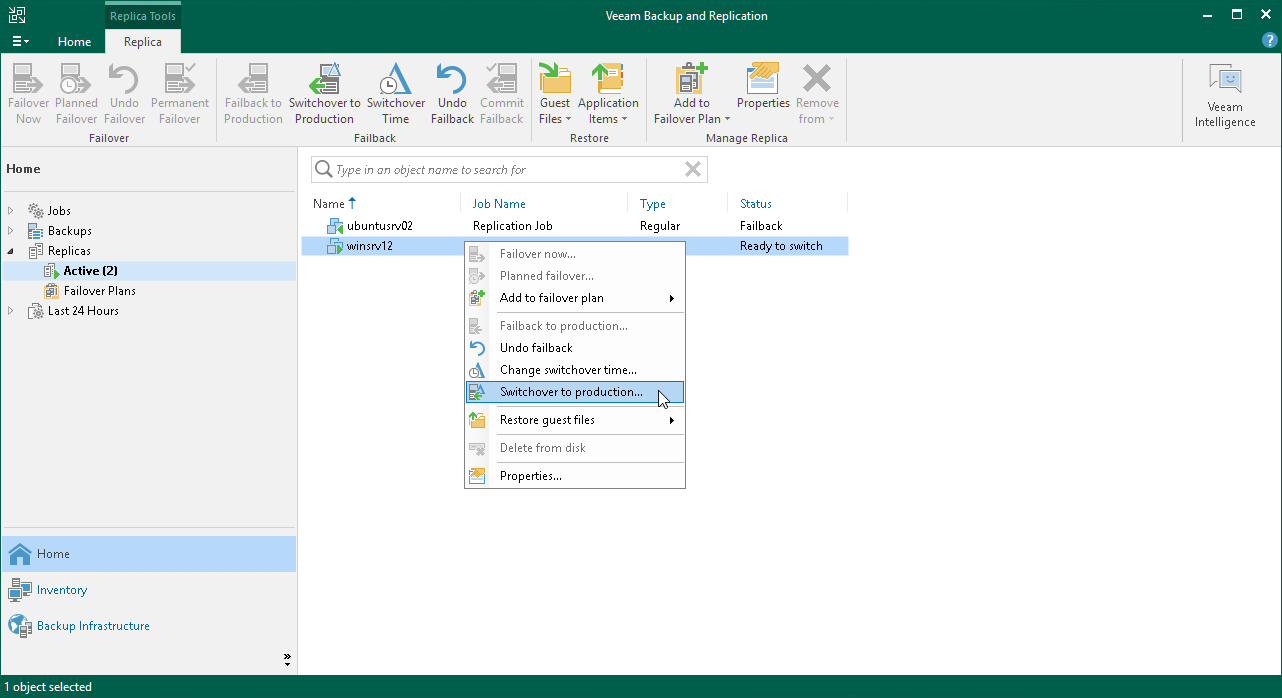Open the Backup Infrastructure pane
The image size is (1282, 698).
coord(148,626)
